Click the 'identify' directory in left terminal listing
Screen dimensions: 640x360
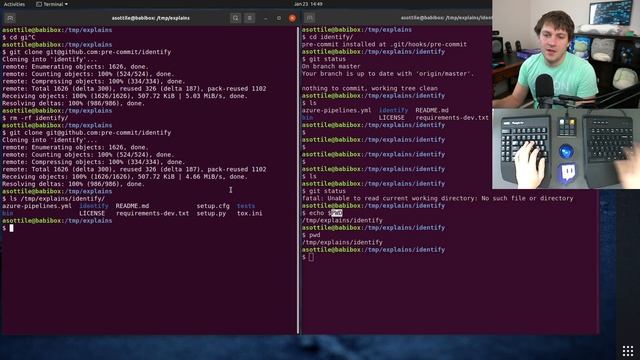click(94, 206)
